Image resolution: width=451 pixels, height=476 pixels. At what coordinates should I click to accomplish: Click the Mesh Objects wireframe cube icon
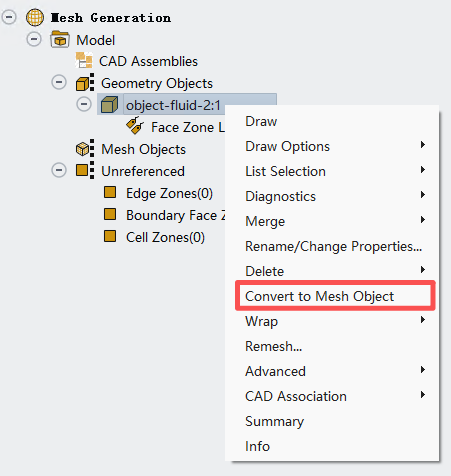click(x=85, y=149)
